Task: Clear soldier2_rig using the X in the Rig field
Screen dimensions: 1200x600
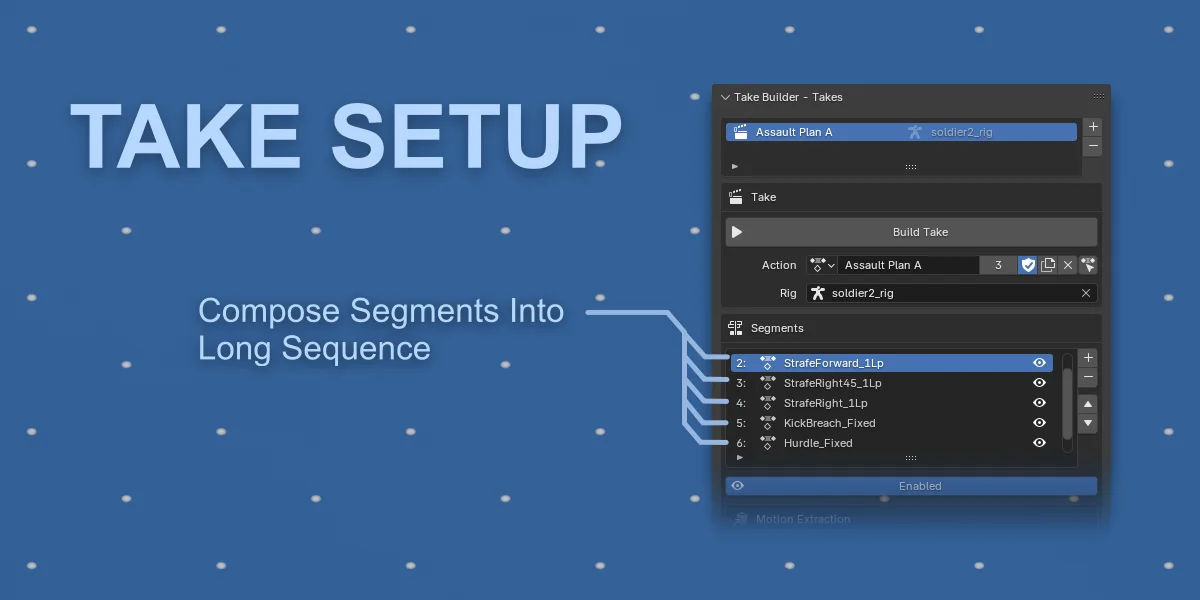Action: [x=1086, y=293]
